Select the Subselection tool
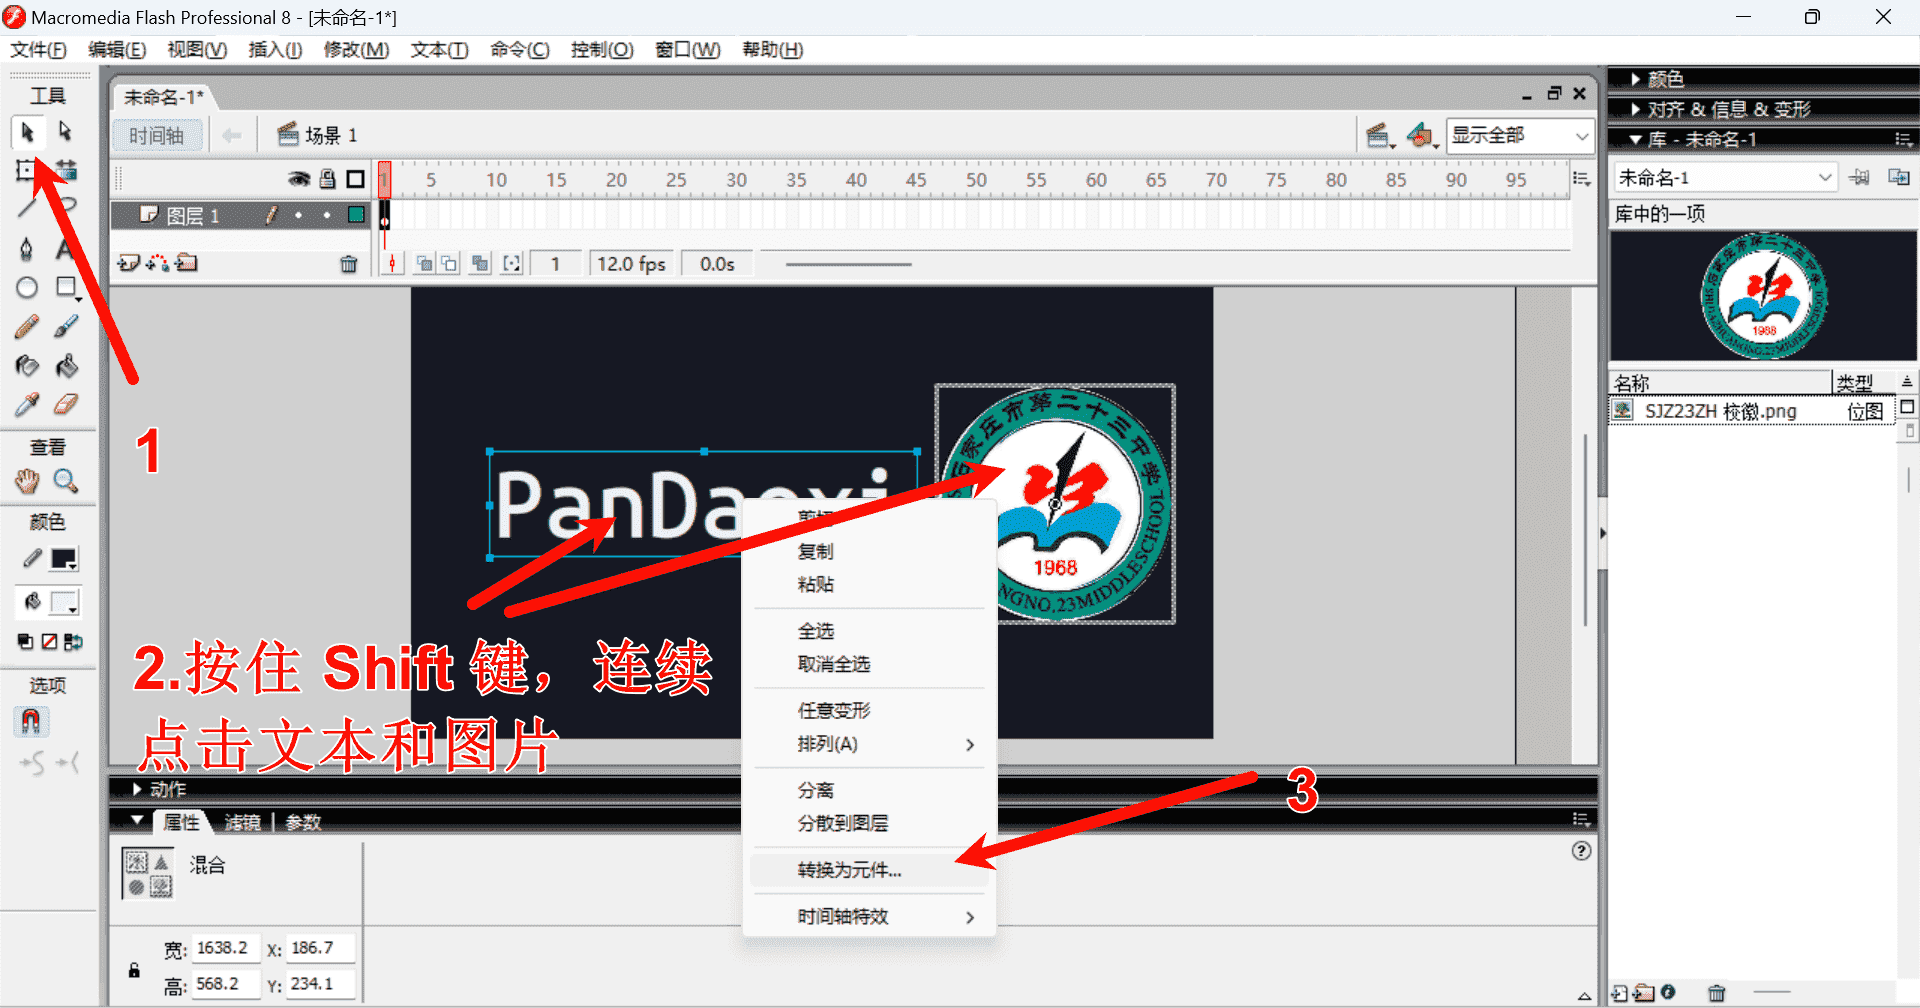The width and height of the screenshot is (1920, 1008). (65, 132)
